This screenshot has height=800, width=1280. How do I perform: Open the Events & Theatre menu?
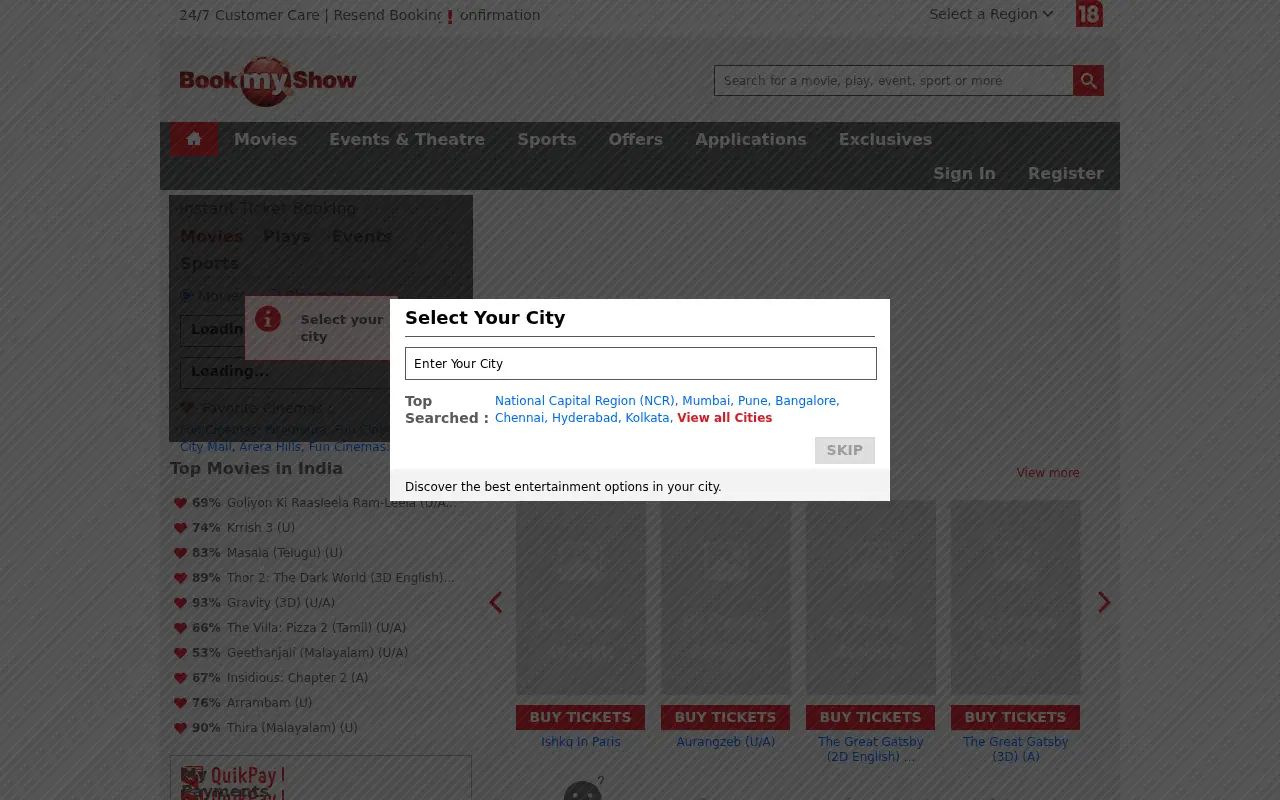(407, 139)
